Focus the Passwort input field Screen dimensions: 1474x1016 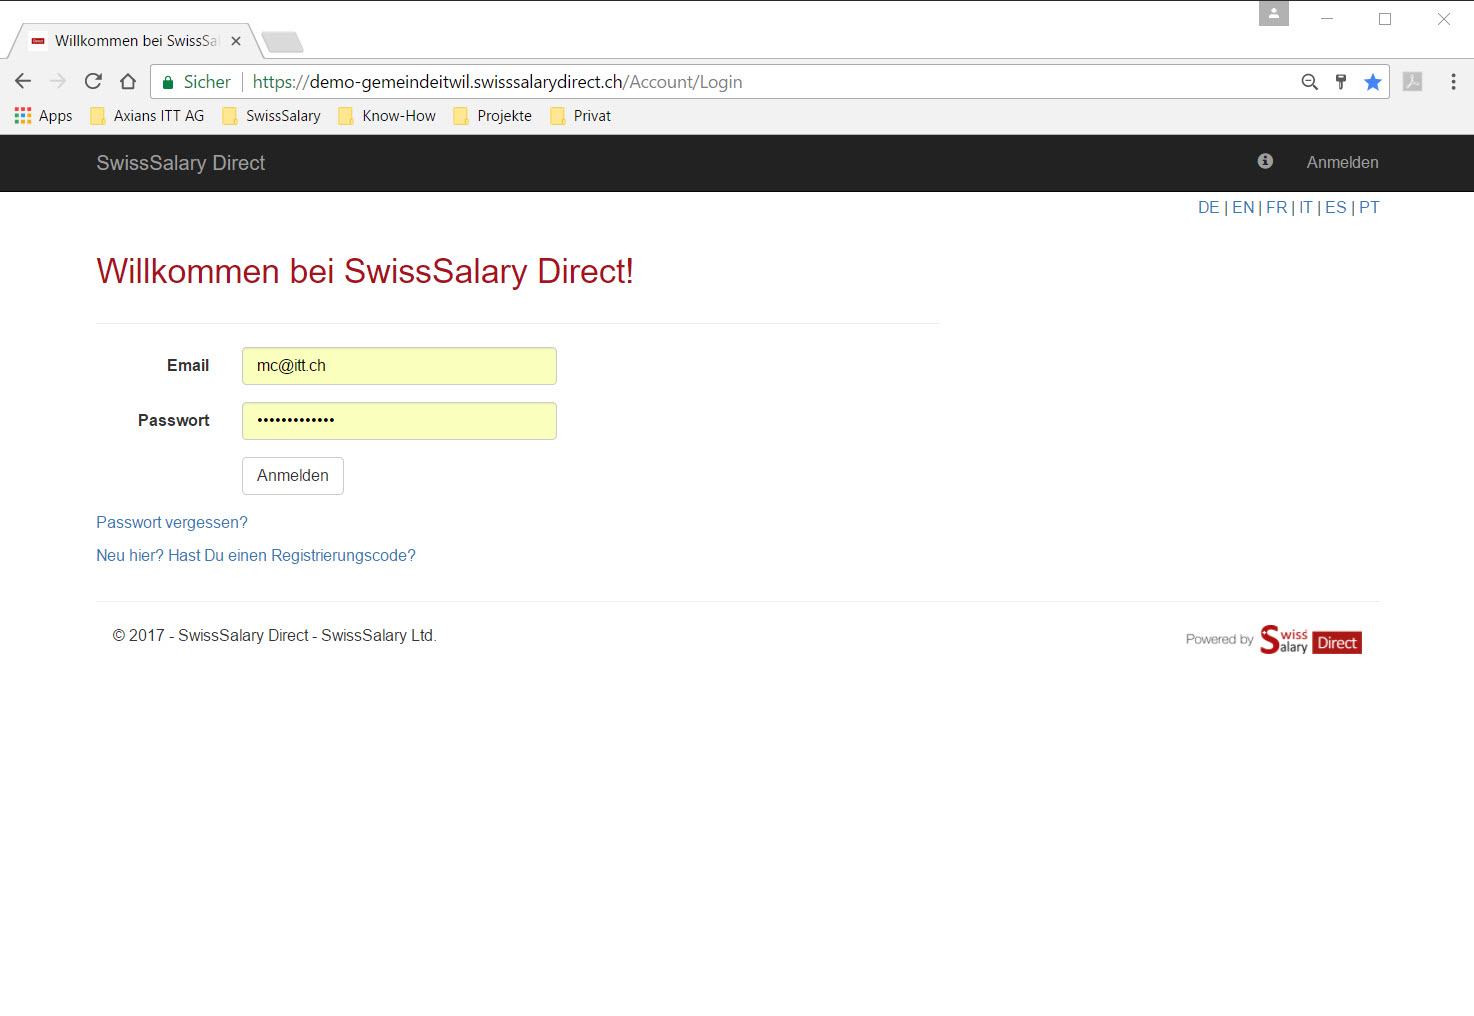click(399, 421)
